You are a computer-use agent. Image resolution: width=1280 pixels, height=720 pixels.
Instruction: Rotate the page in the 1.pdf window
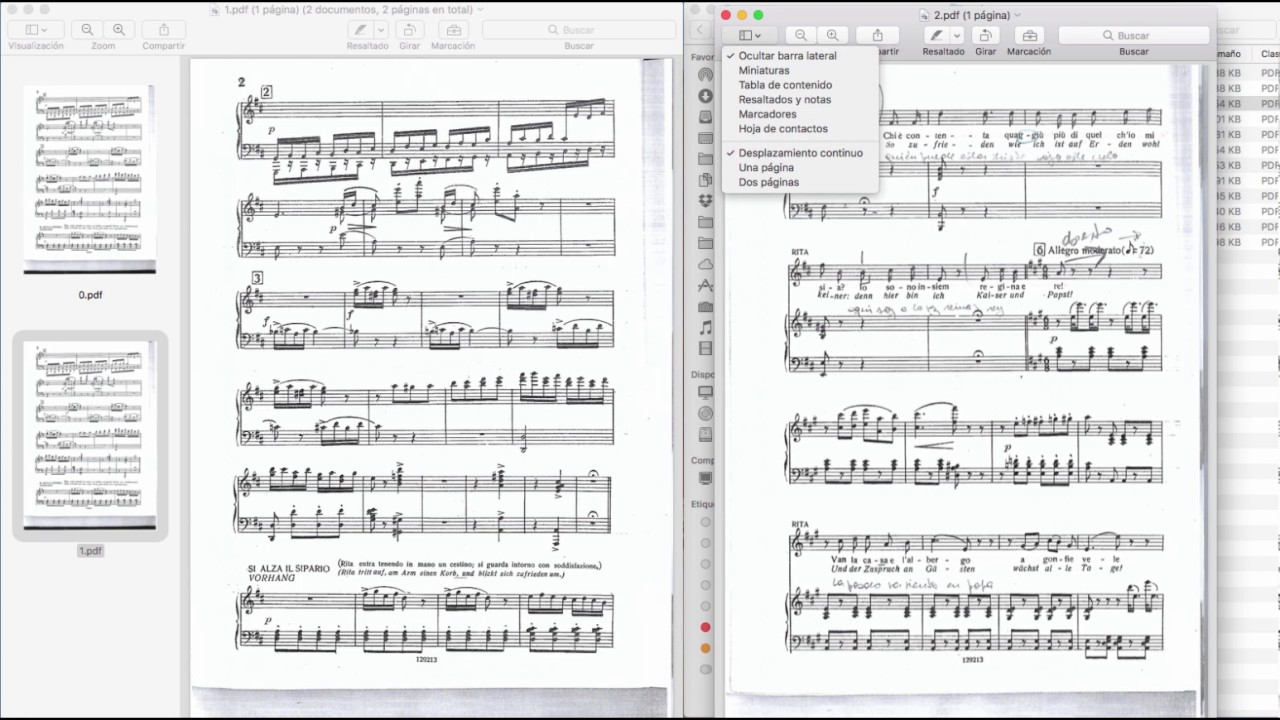[410, 30]
